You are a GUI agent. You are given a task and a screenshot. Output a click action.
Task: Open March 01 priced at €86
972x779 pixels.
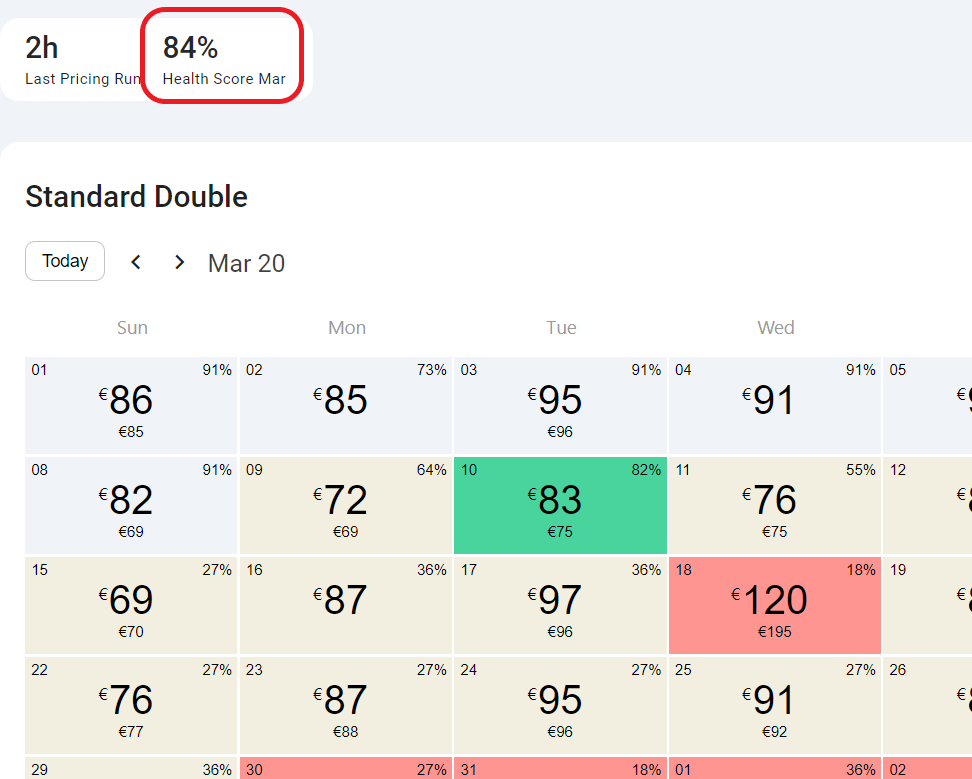coord(131,405)
